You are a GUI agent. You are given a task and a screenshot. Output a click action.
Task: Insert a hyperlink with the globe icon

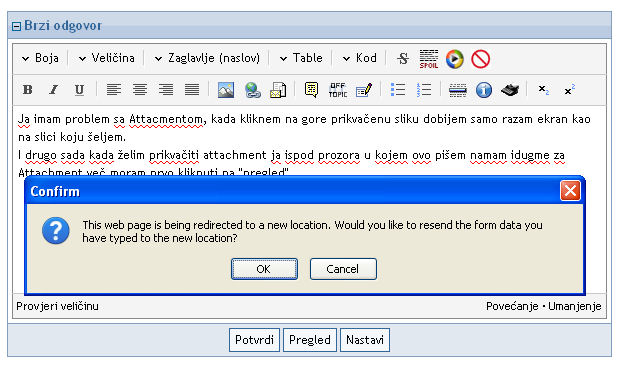coord(253,90)
